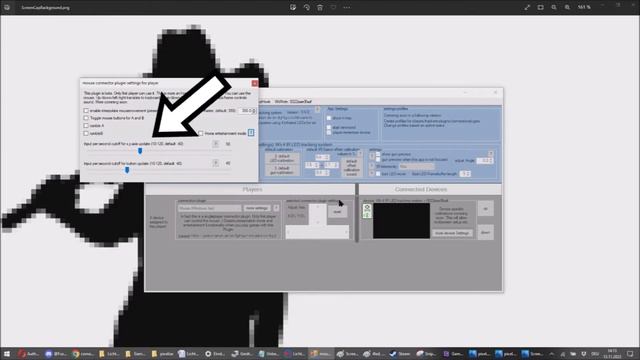
Task: Close the mouse connector plugin settings dialog
Action: [x=254, y=83]
